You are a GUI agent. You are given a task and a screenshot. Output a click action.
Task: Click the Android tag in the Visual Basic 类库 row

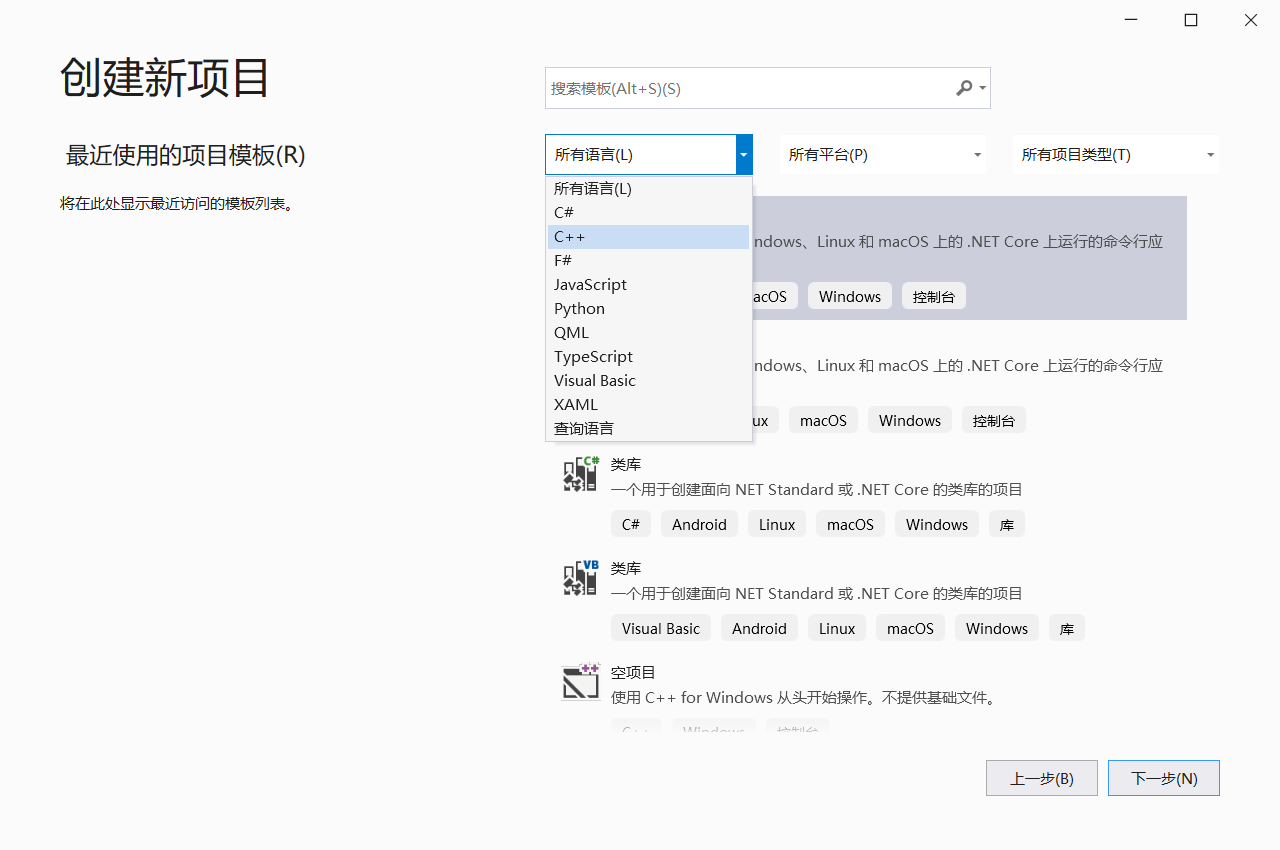coord(759,628)
